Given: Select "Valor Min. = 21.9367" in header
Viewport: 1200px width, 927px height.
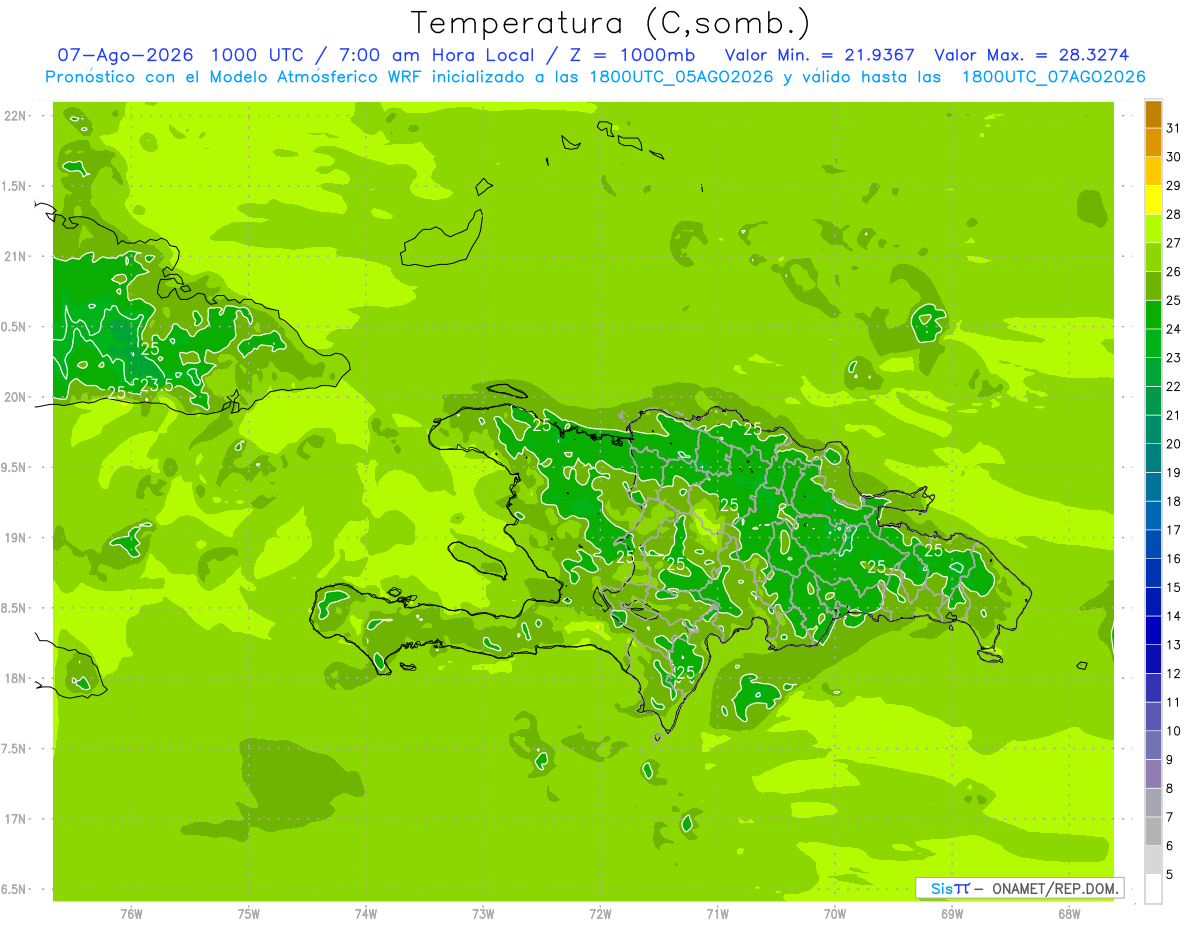Looking at the screenshot, I should (819, 55).
